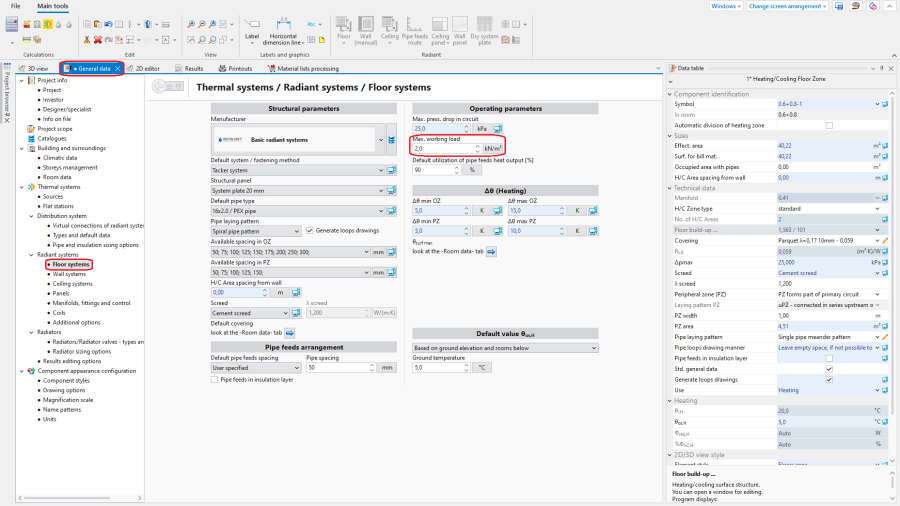The image size is (900, 506).
Task: Click apply icon next to System plate 20 mm
Action: point(391,190)
